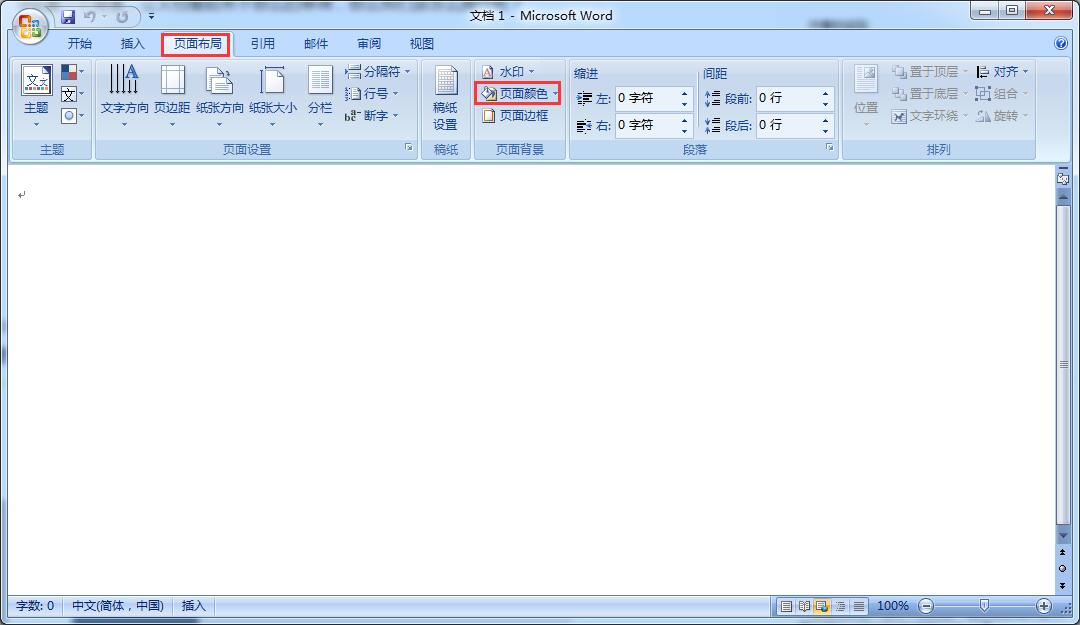Switch to web layout view in status bar

[822, 606]
